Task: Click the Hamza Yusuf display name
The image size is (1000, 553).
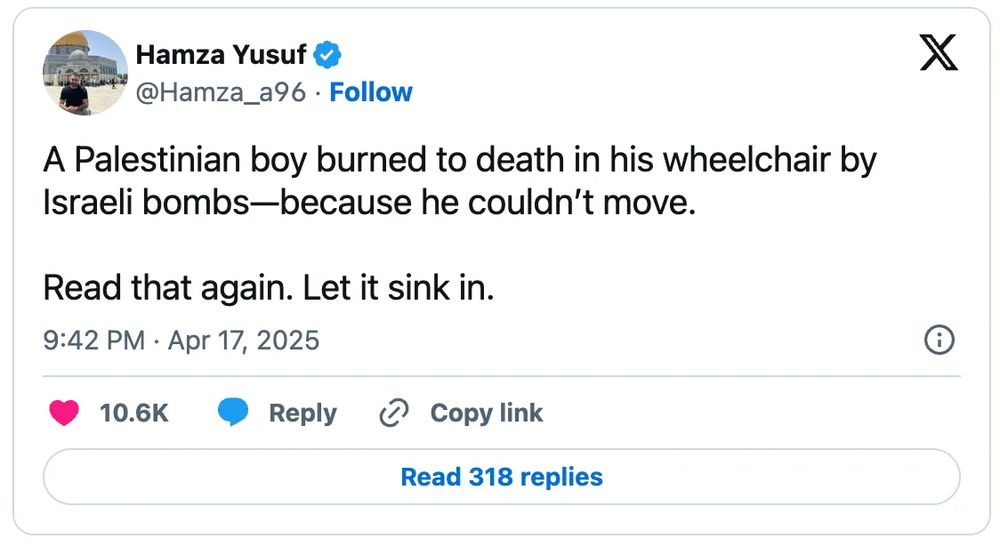Action: coord(221,54)
